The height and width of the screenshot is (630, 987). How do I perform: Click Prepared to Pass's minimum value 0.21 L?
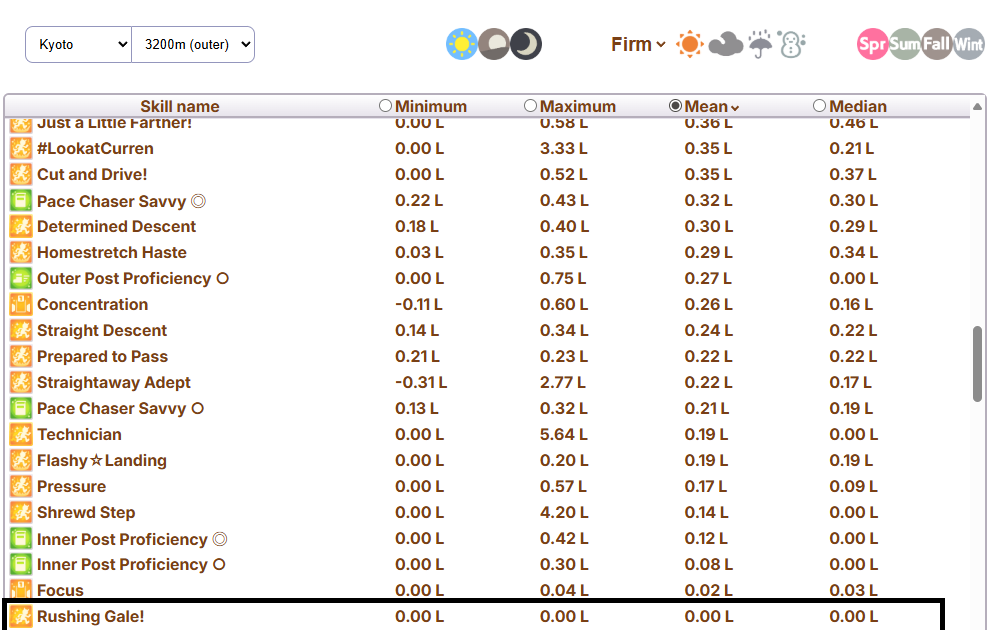[x=417, y=356]
